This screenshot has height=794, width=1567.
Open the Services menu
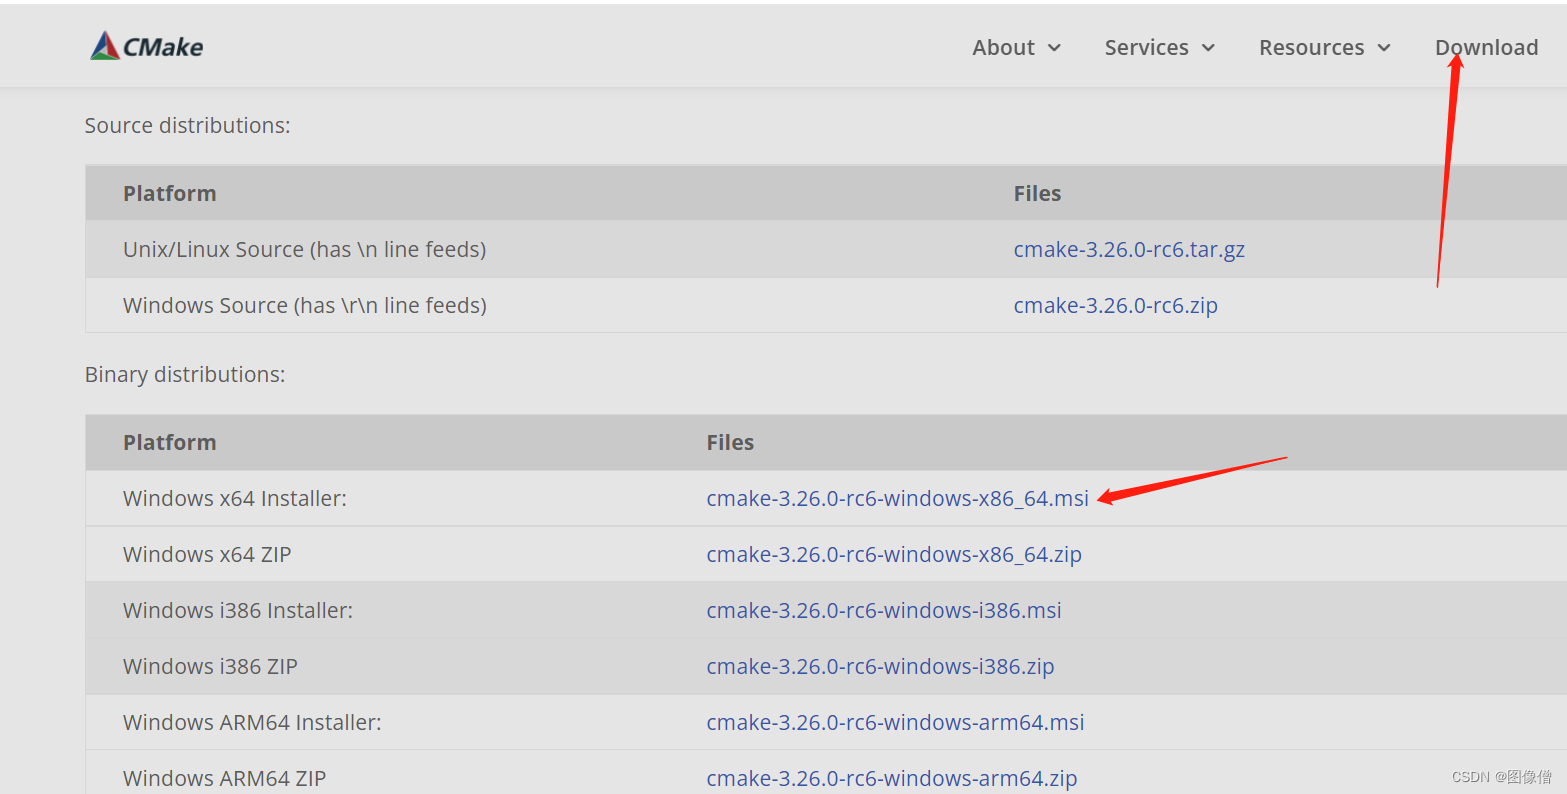pos(1146,47)
